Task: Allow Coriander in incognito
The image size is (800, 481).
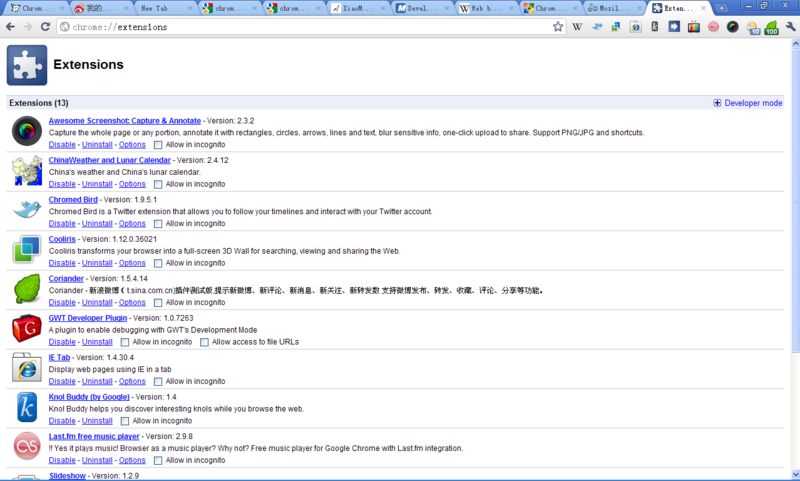Action: tap(158, 302)
